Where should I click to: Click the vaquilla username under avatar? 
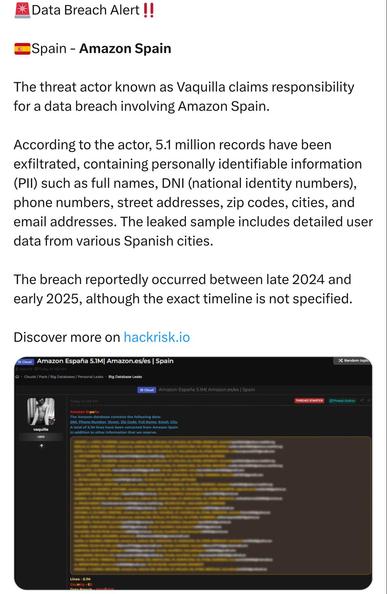coord(41,430)
